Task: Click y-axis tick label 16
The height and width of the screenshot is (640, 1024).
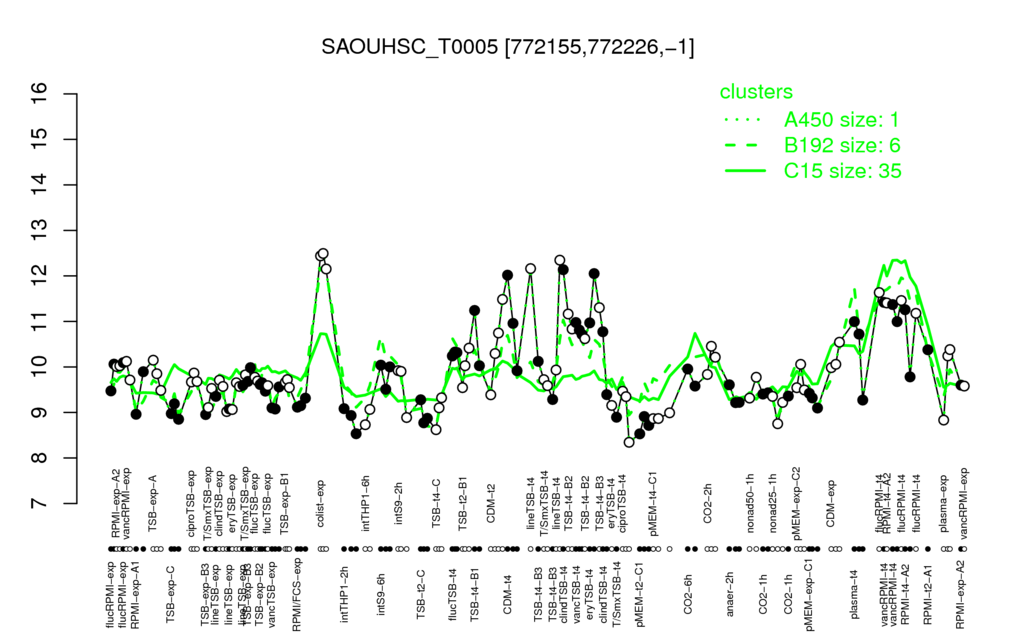Action: tap(40, 93)
